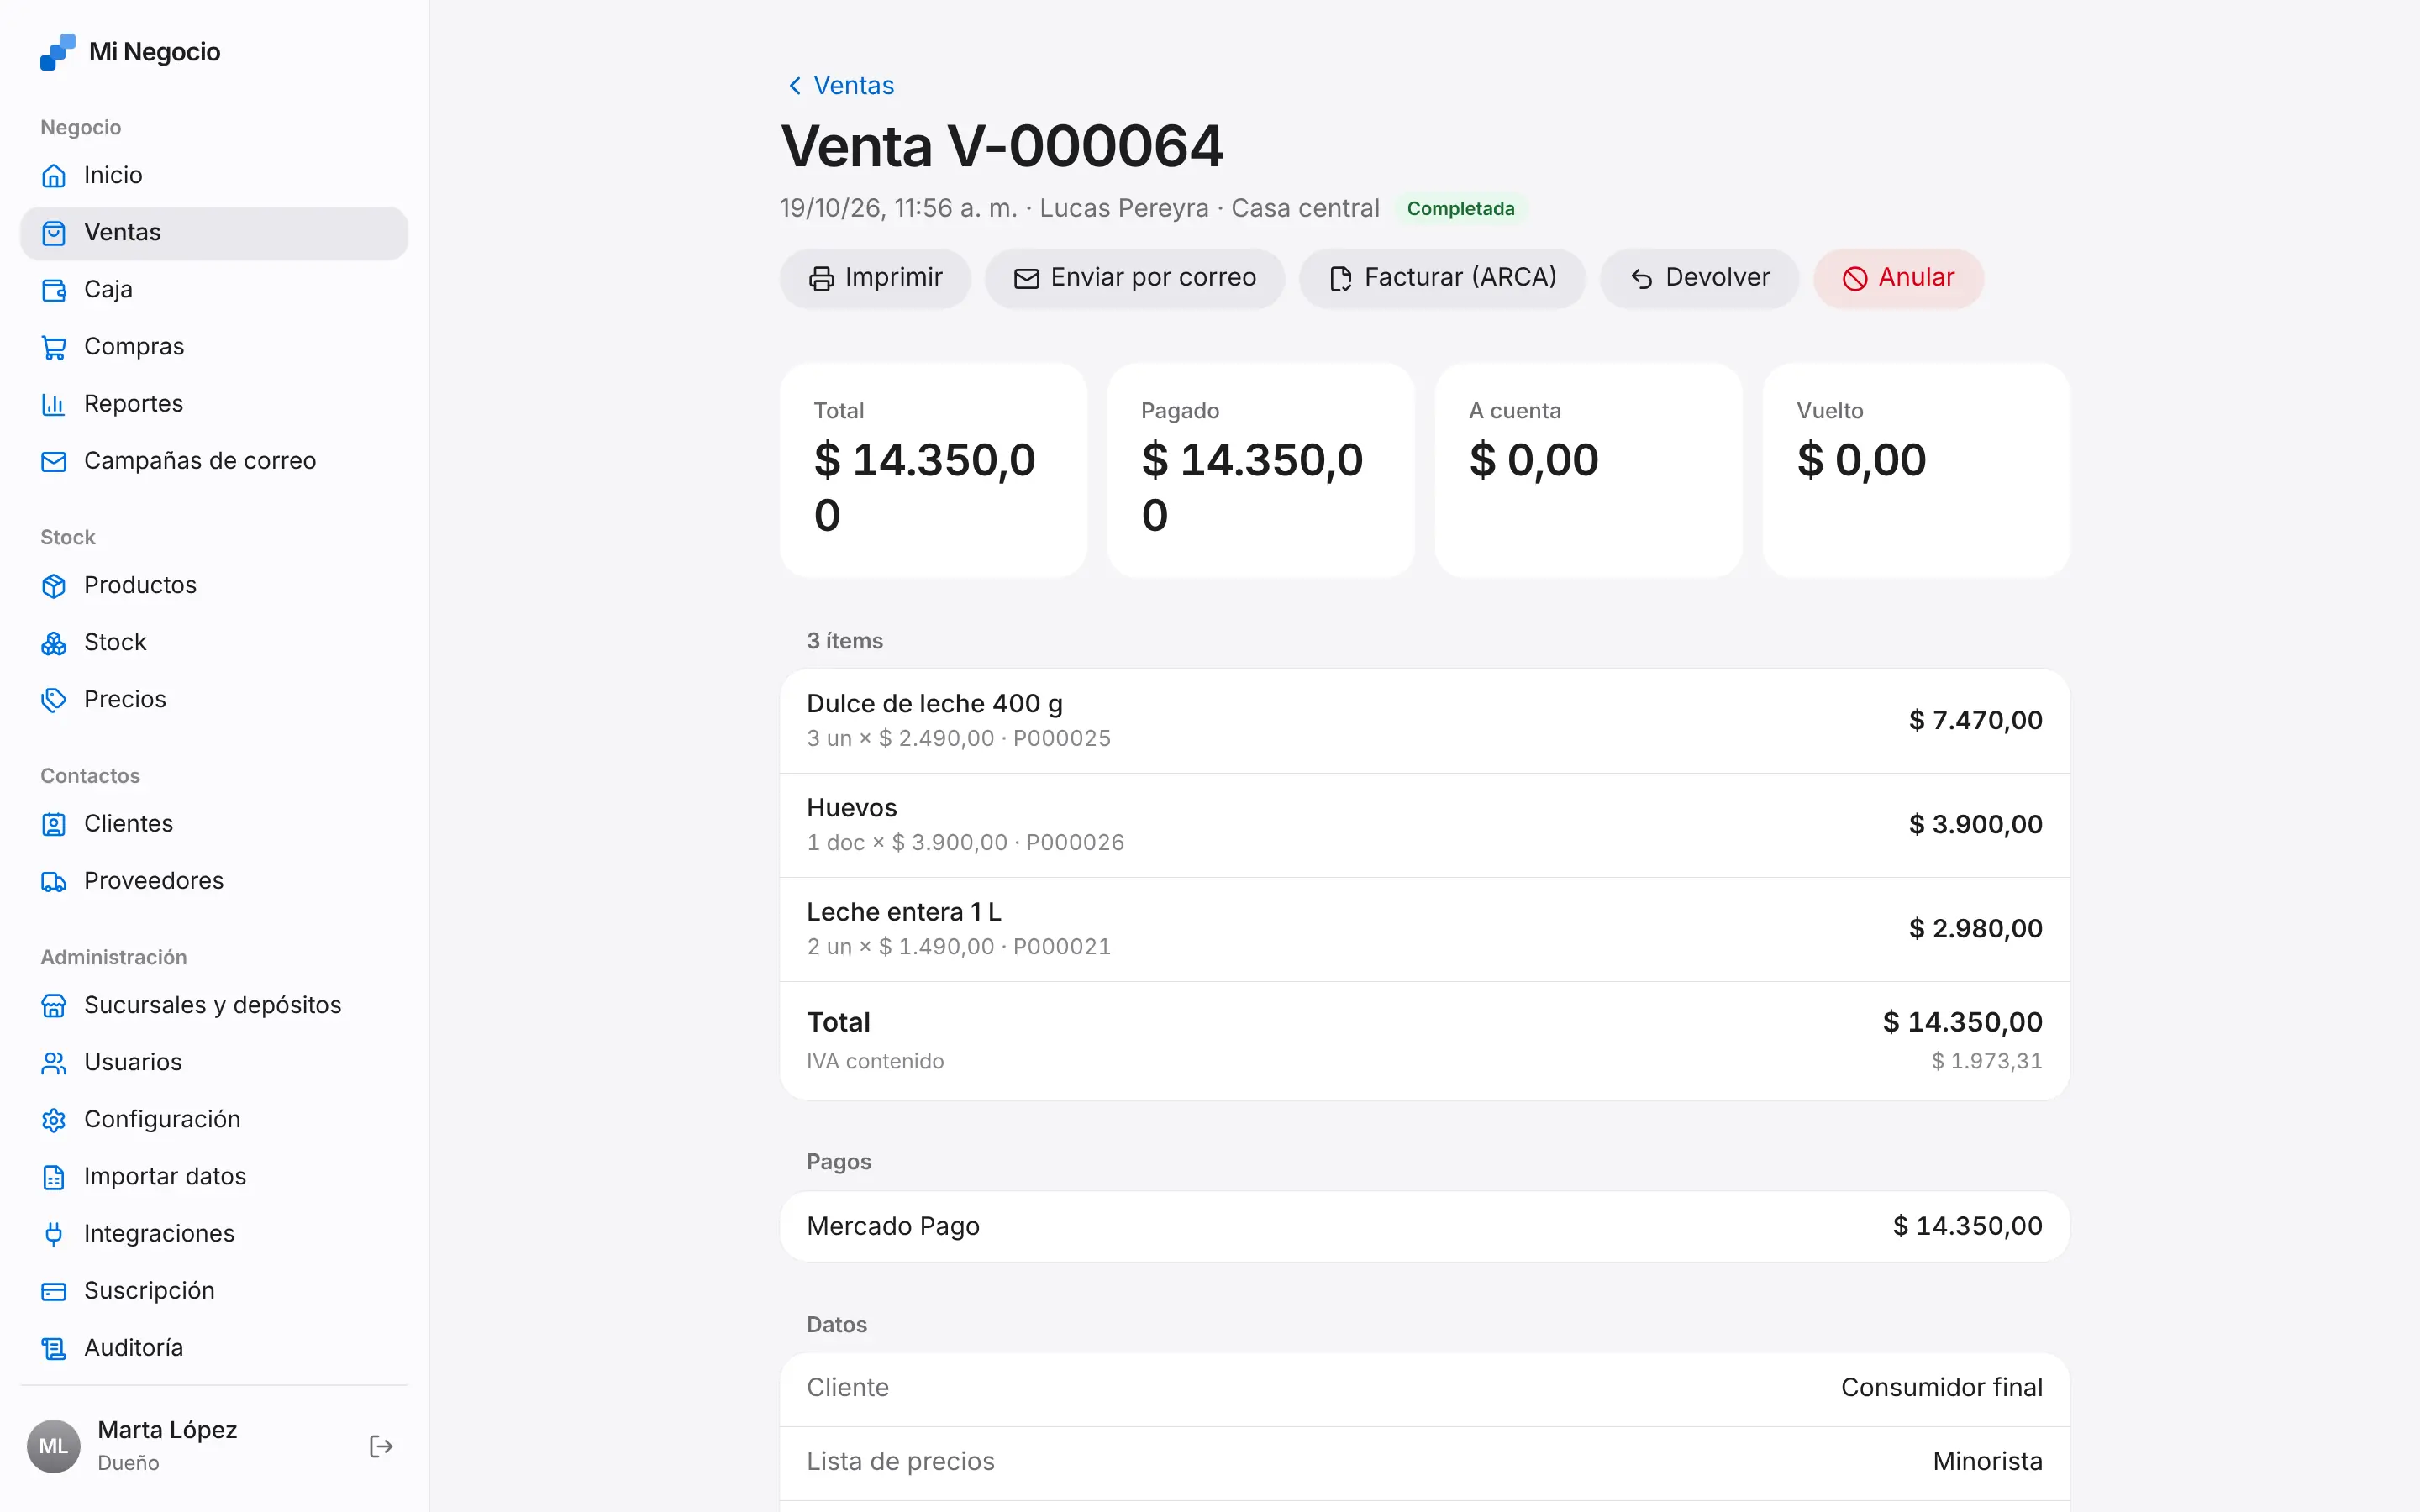Click the Mercado Pago payment row
This screenshot has height=1512, width=2420.
pos(1424,1226)
